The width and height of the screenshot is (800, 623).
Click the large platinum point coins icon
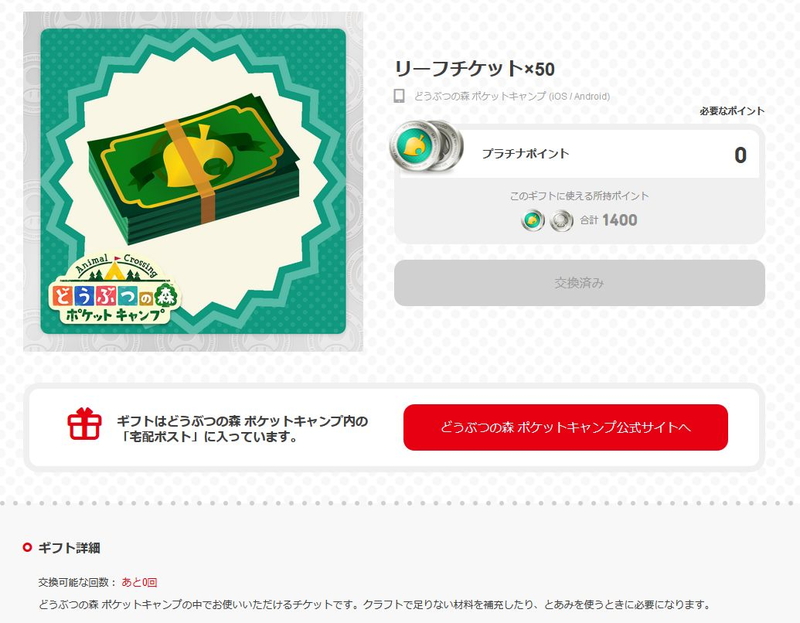point(427,146)
